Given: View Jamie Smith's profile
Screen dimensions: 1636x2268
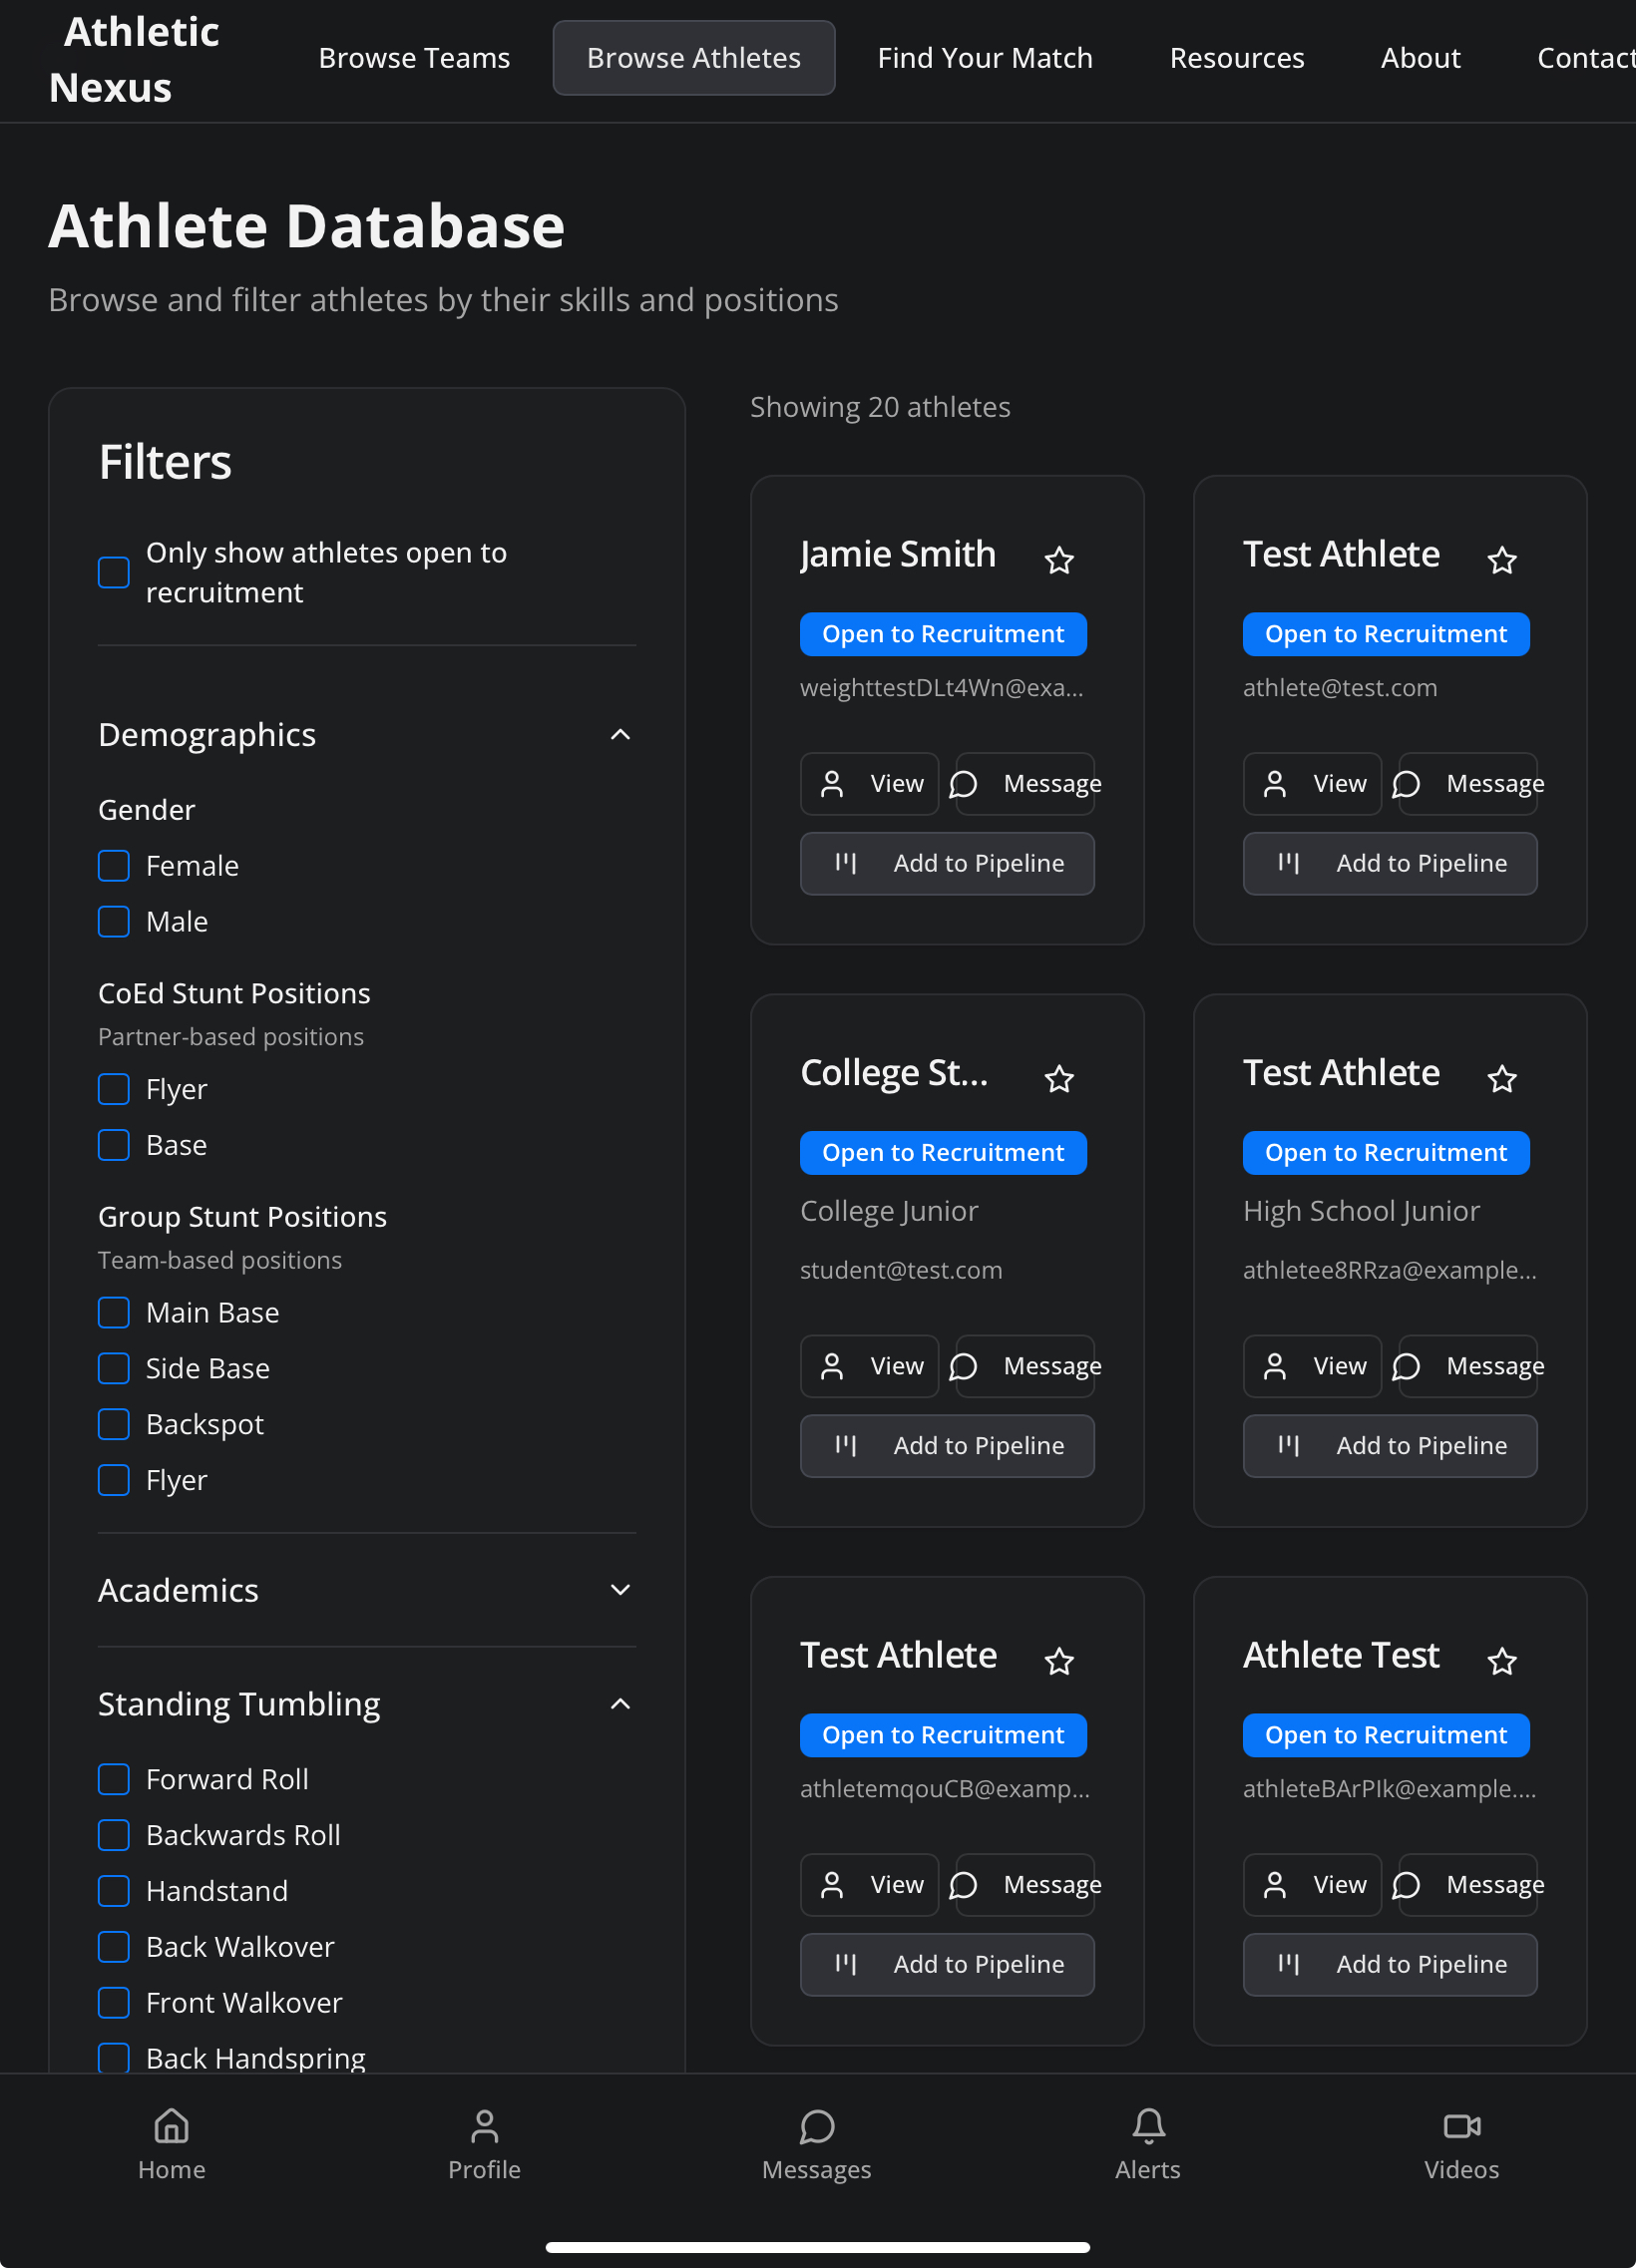Looking at the screenshot, I should [869, 784].
